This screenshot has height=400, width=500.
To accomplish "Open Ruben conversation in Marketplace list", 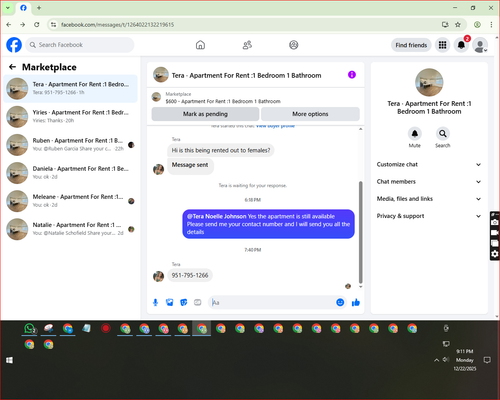I will tap(70, 145).
